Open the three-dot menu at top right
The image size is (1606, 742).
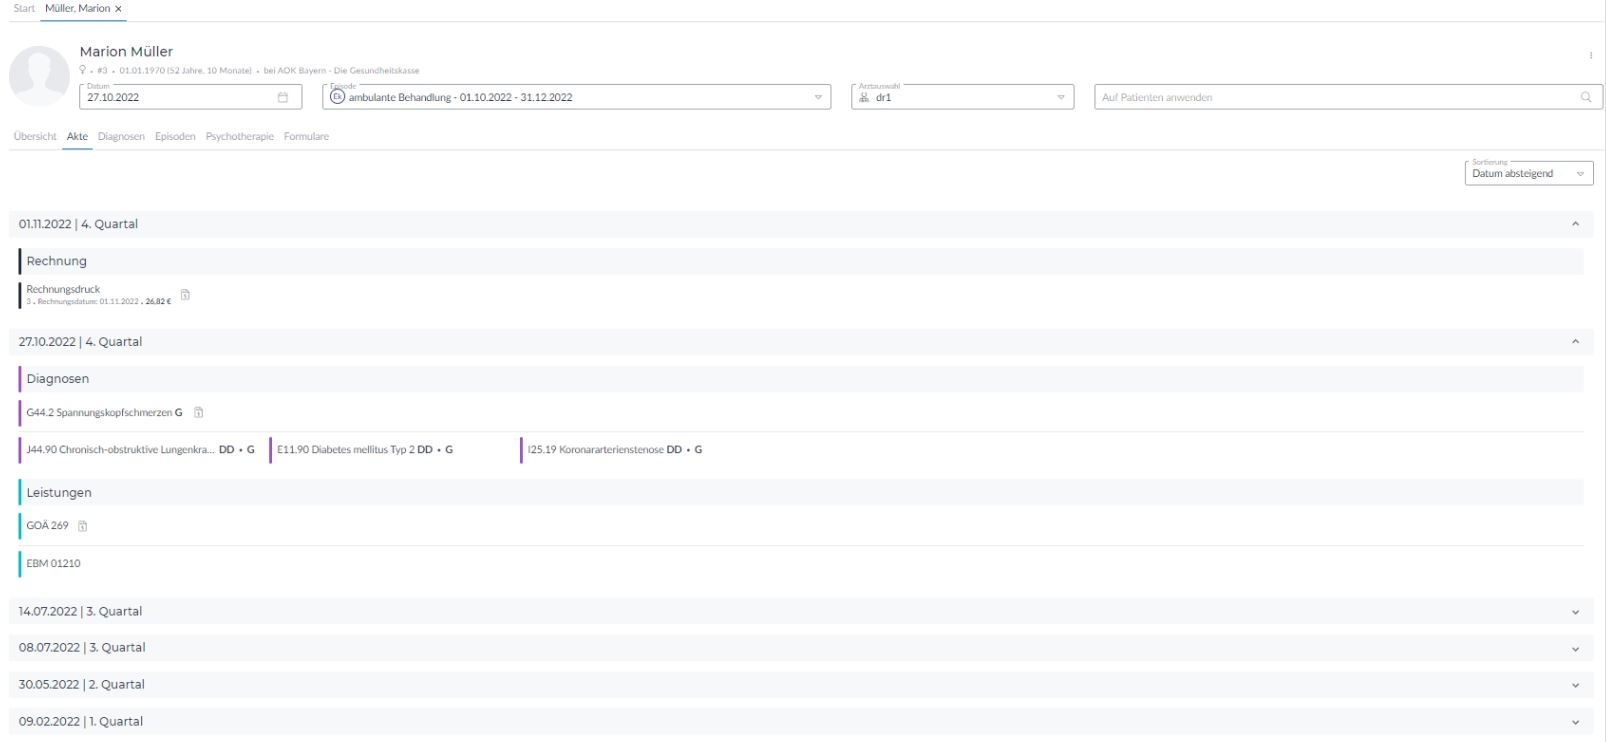coord(1590,55)
